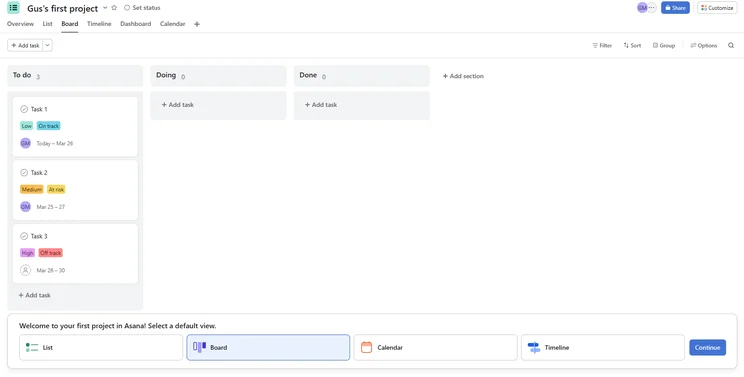Click the Share button
744x377 pixels.
coord(675,8)
